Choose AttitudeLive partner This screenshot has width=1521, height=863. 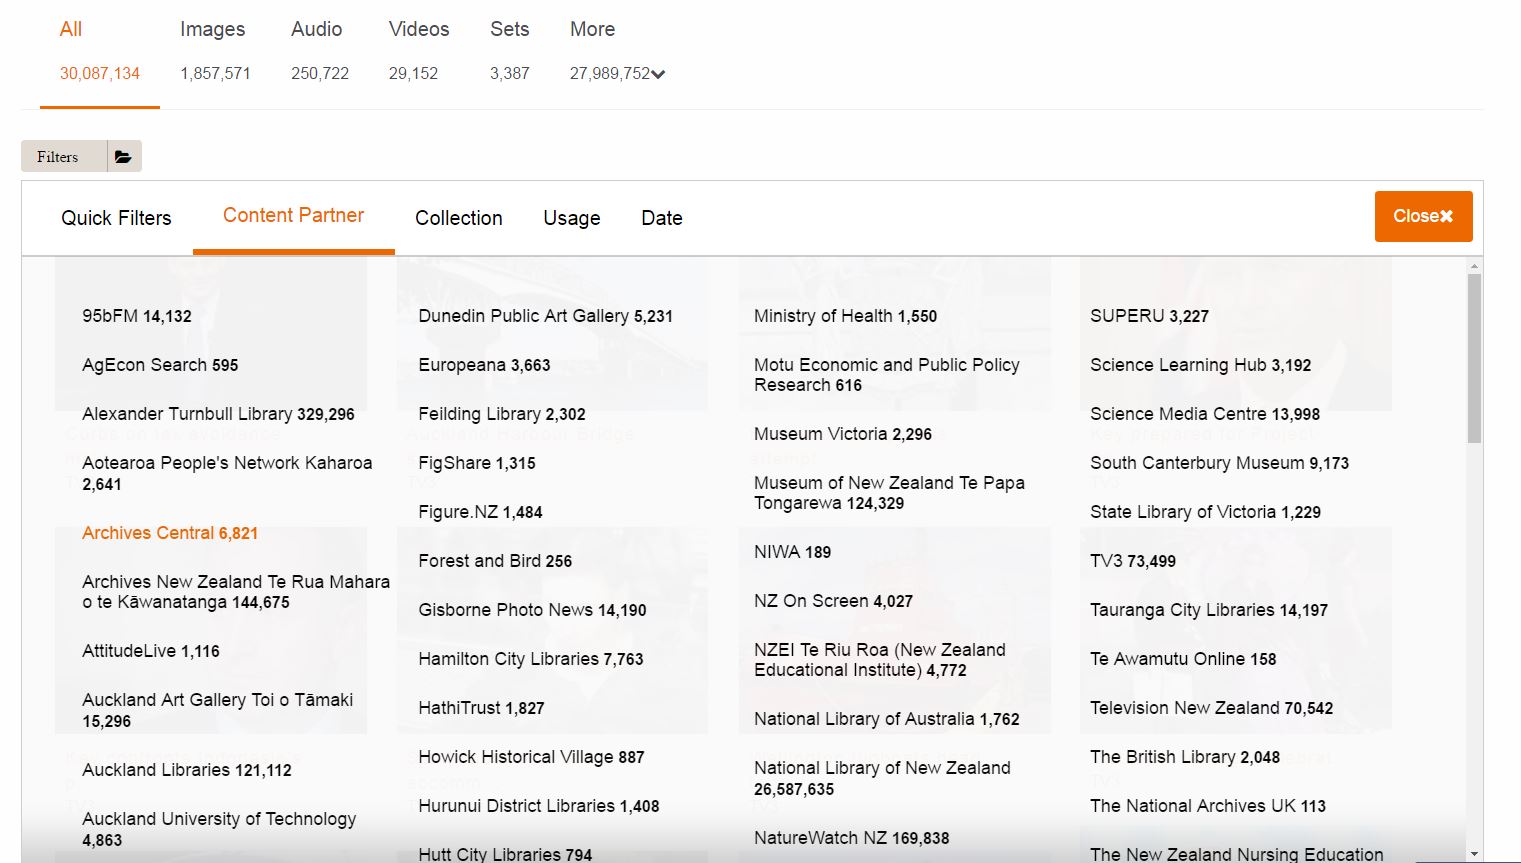click(x=151, y=651)
